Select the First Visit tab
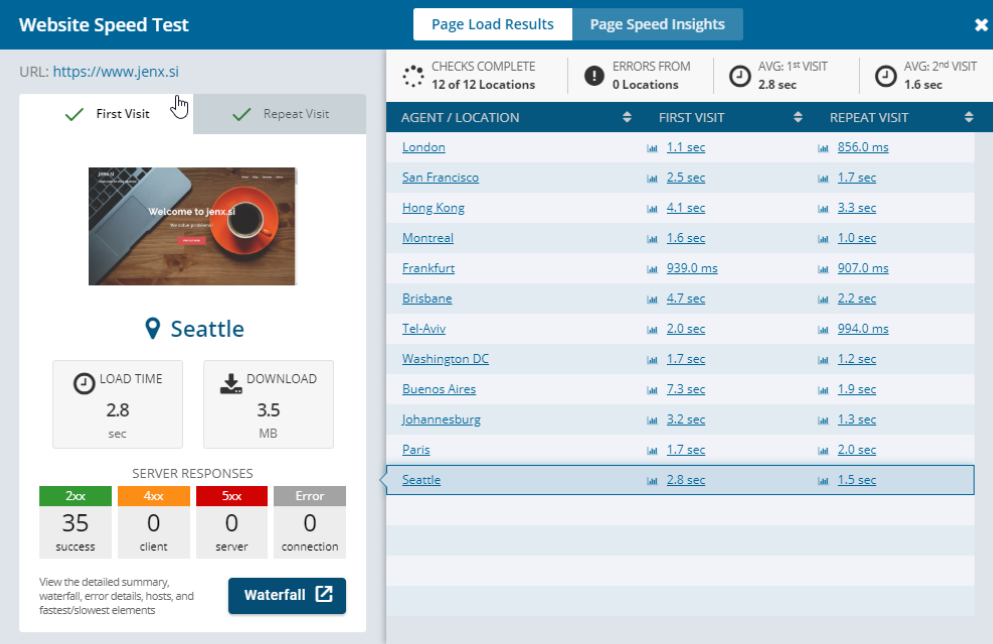Screen dimensions: 993x644 106,114
